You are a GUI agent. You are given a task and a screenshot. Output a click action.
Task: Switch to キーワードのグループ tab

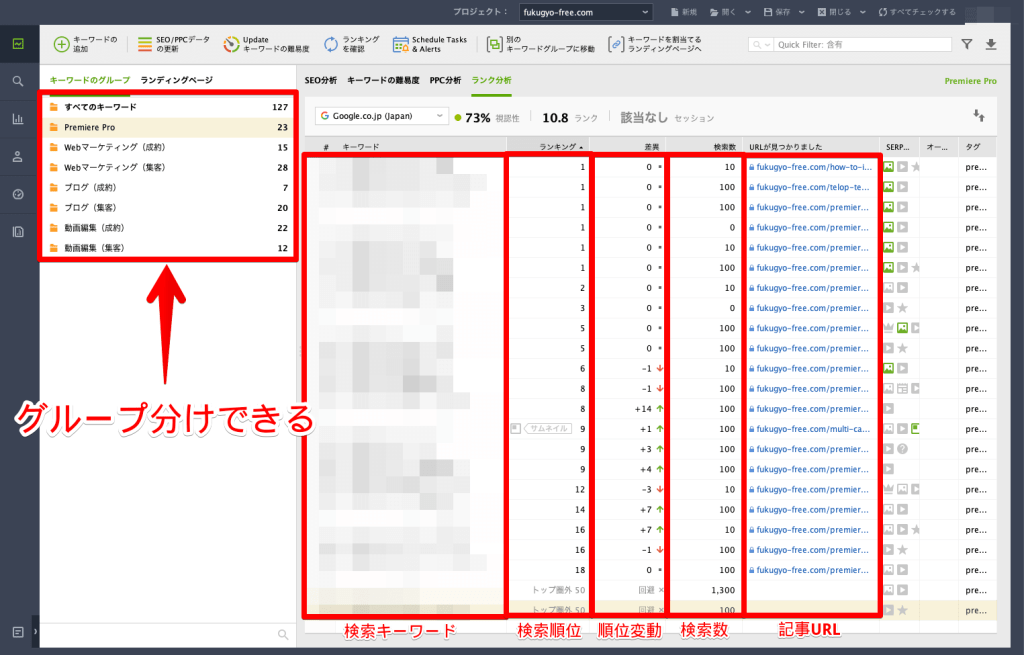click(89, 80)
